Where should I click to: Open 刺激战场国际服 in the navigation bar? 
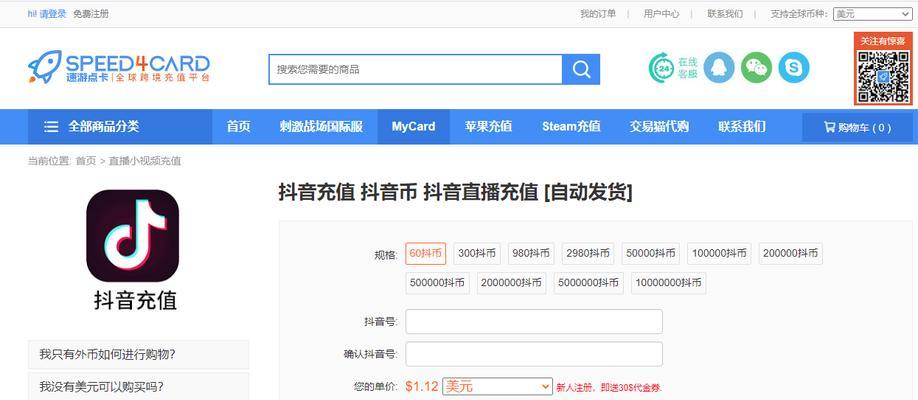(x=321, y=127)
